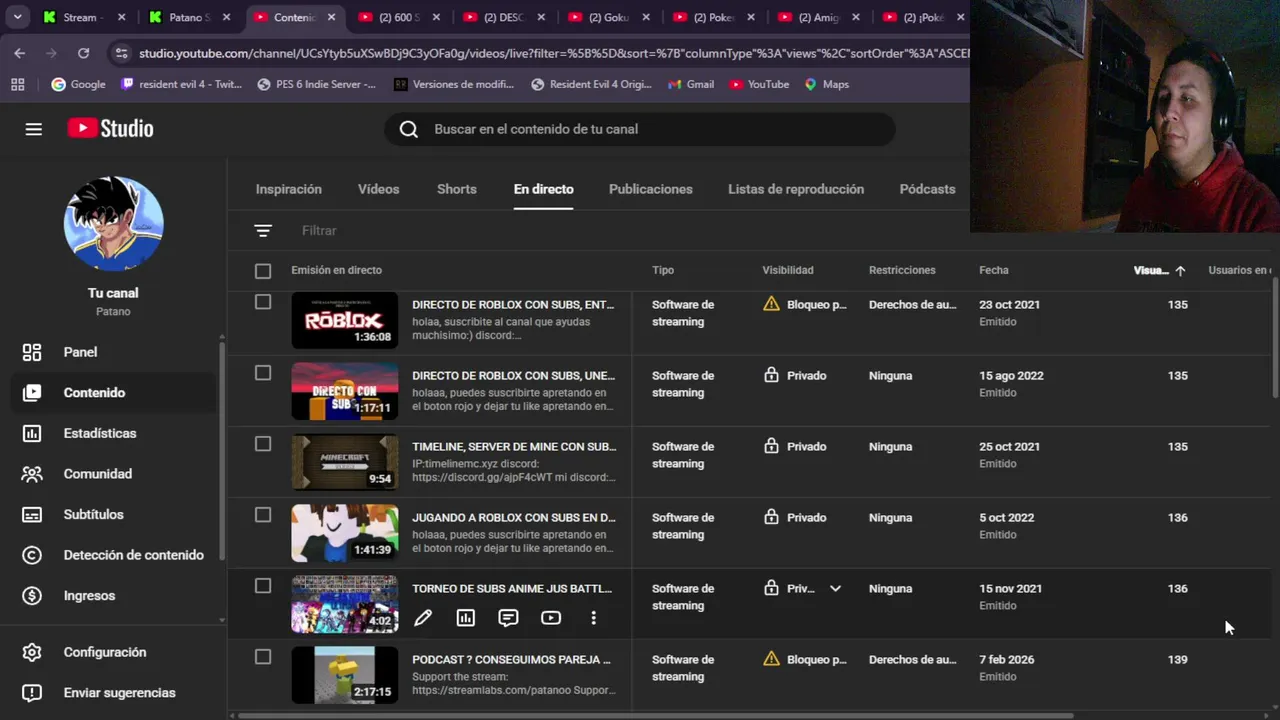Check the TIMELINE, SERVER DE MINE row
This screenshot has width=1280, height=720.
[x=263, y=444]
